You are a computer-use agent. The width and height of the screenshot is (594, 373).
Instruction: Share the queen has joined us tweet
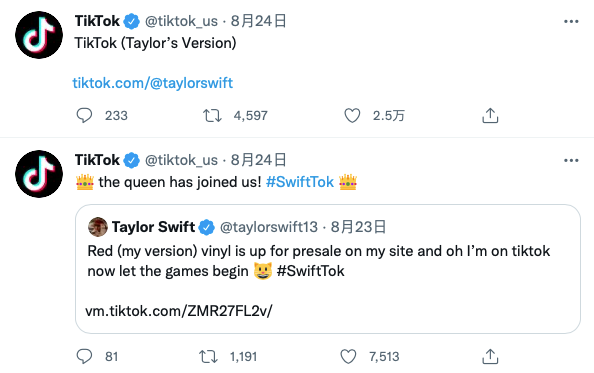(490, 356)
